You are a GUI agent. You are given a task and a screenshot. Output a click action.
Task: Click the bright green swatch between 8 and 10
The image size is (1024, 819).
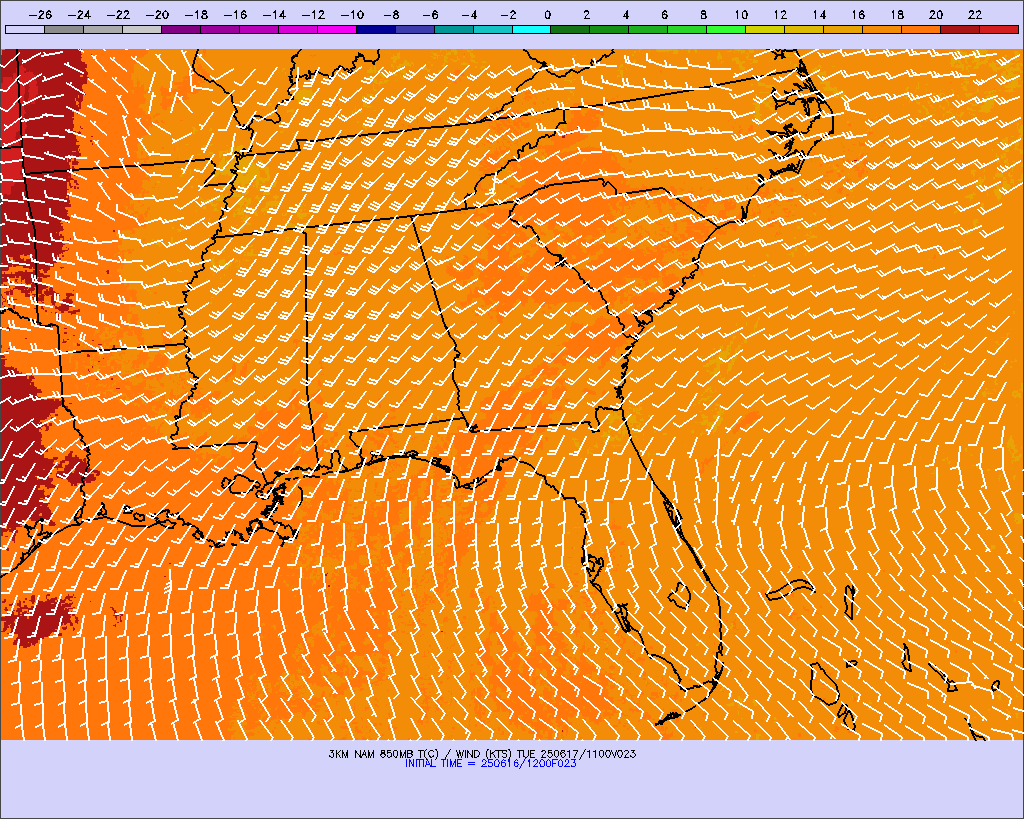(726, 29)
